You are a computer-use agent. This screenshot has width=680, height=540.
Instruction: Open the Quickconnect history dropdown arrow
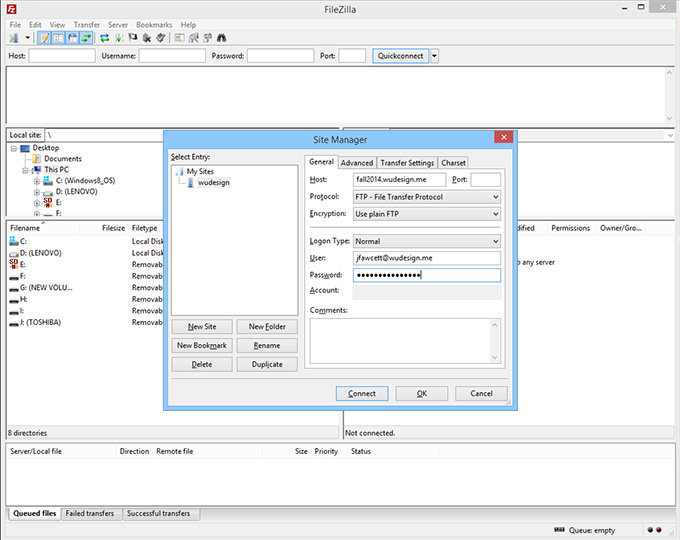click(x=434, y=56)
